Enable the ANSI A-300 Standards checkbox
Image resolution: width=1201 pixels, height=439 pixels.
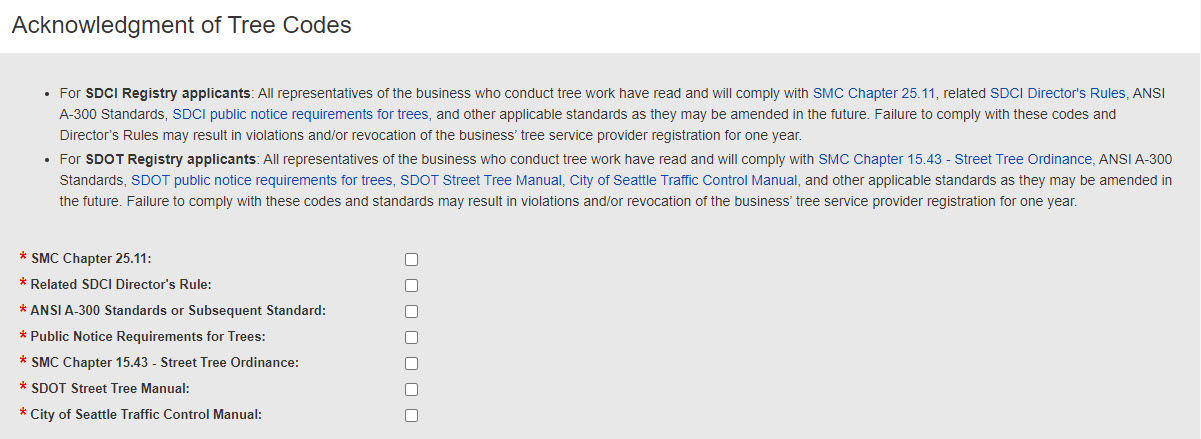coord(411,311)
